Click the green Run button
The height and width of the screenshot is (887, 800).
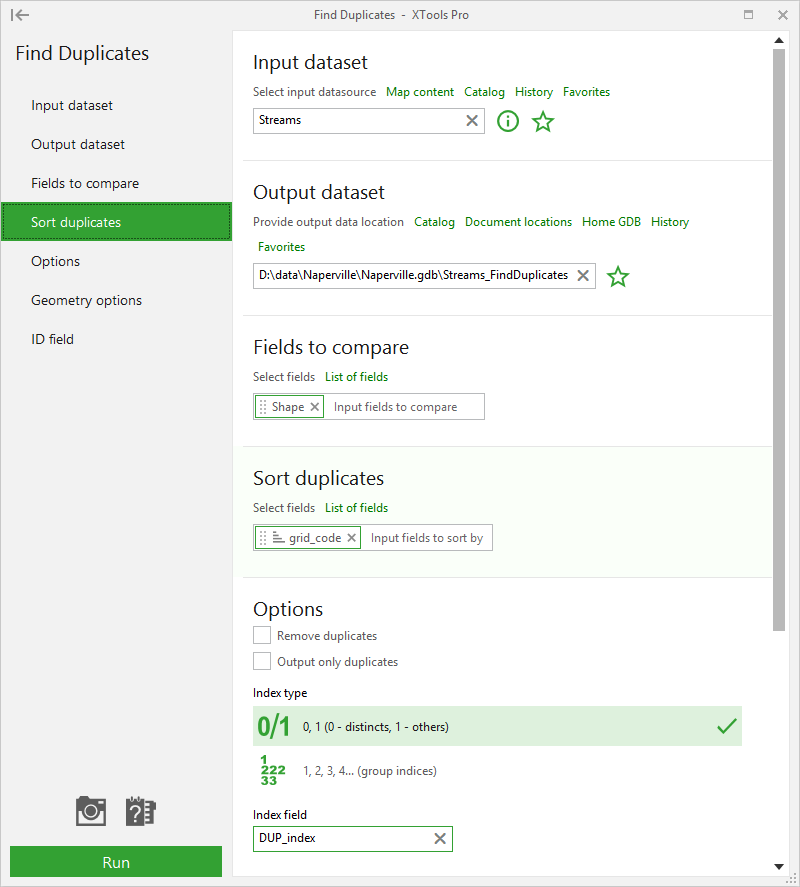tap(116, 862)
